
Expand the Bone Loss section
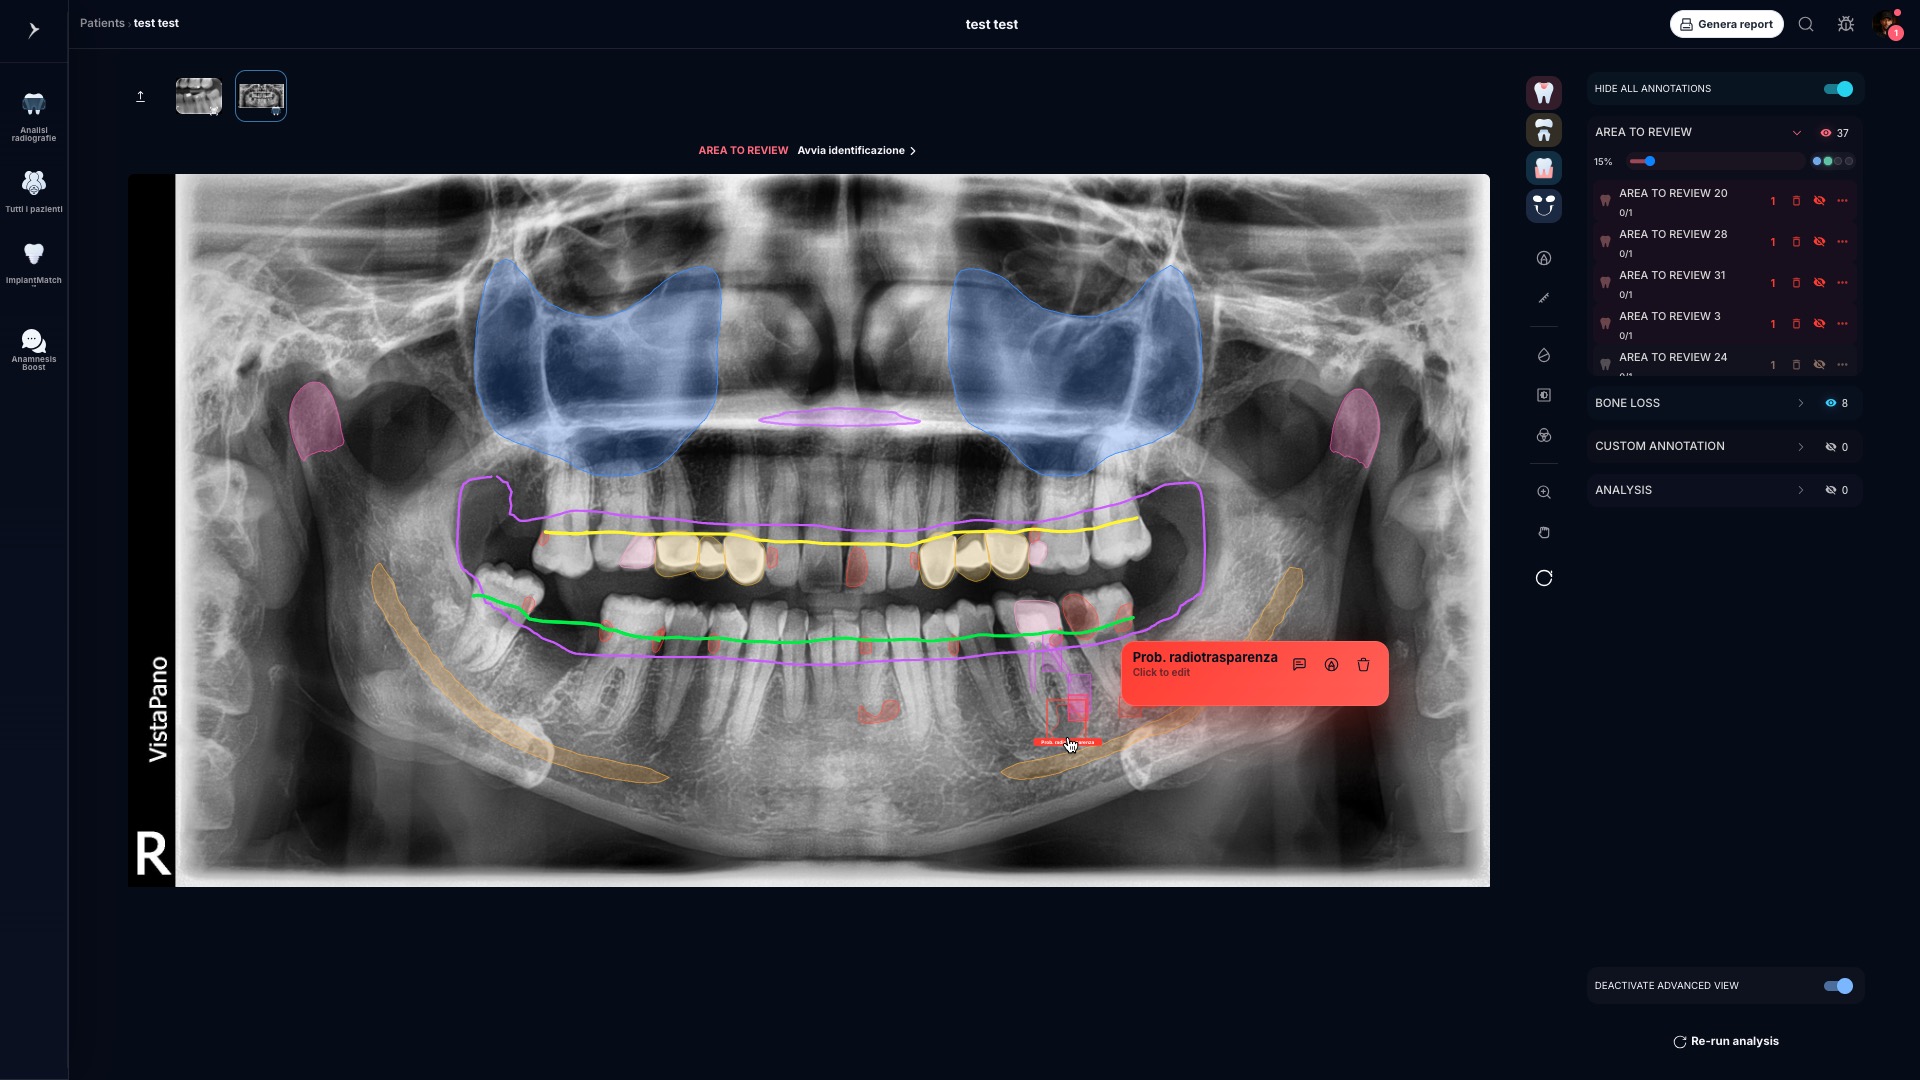1801,403
